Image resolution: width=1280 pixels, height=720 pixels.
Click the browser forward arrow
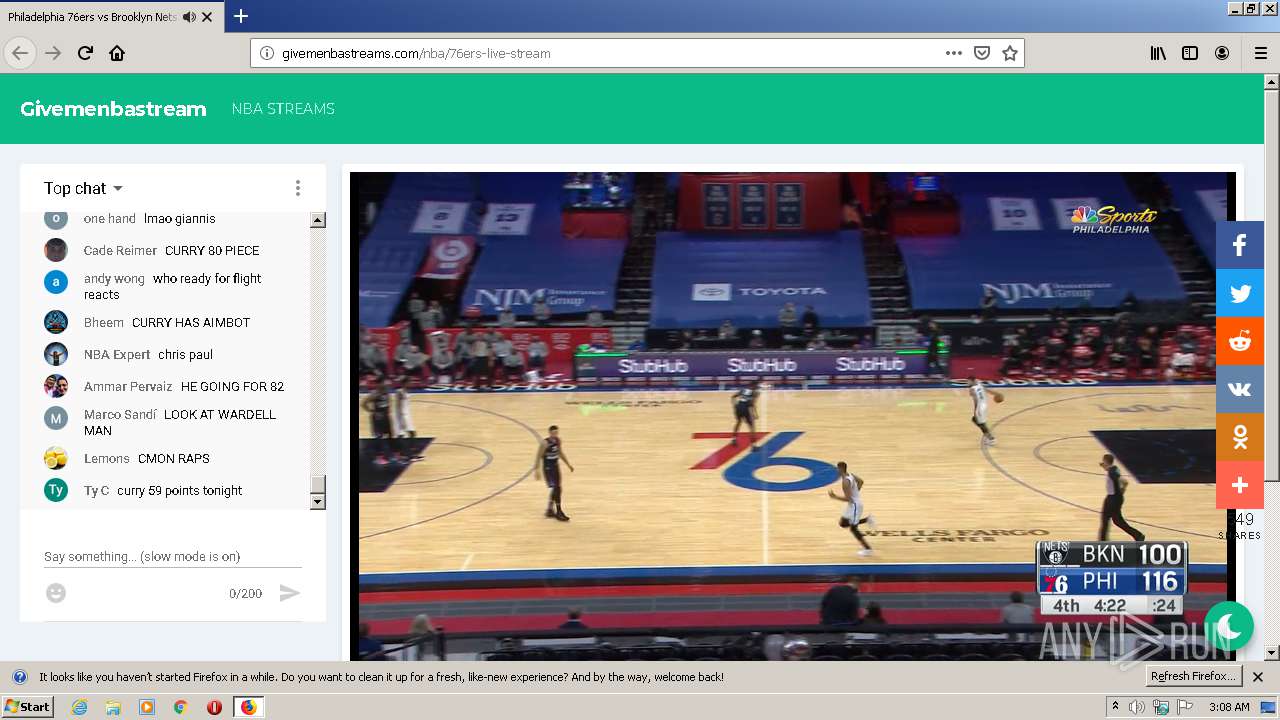(53, 53)
